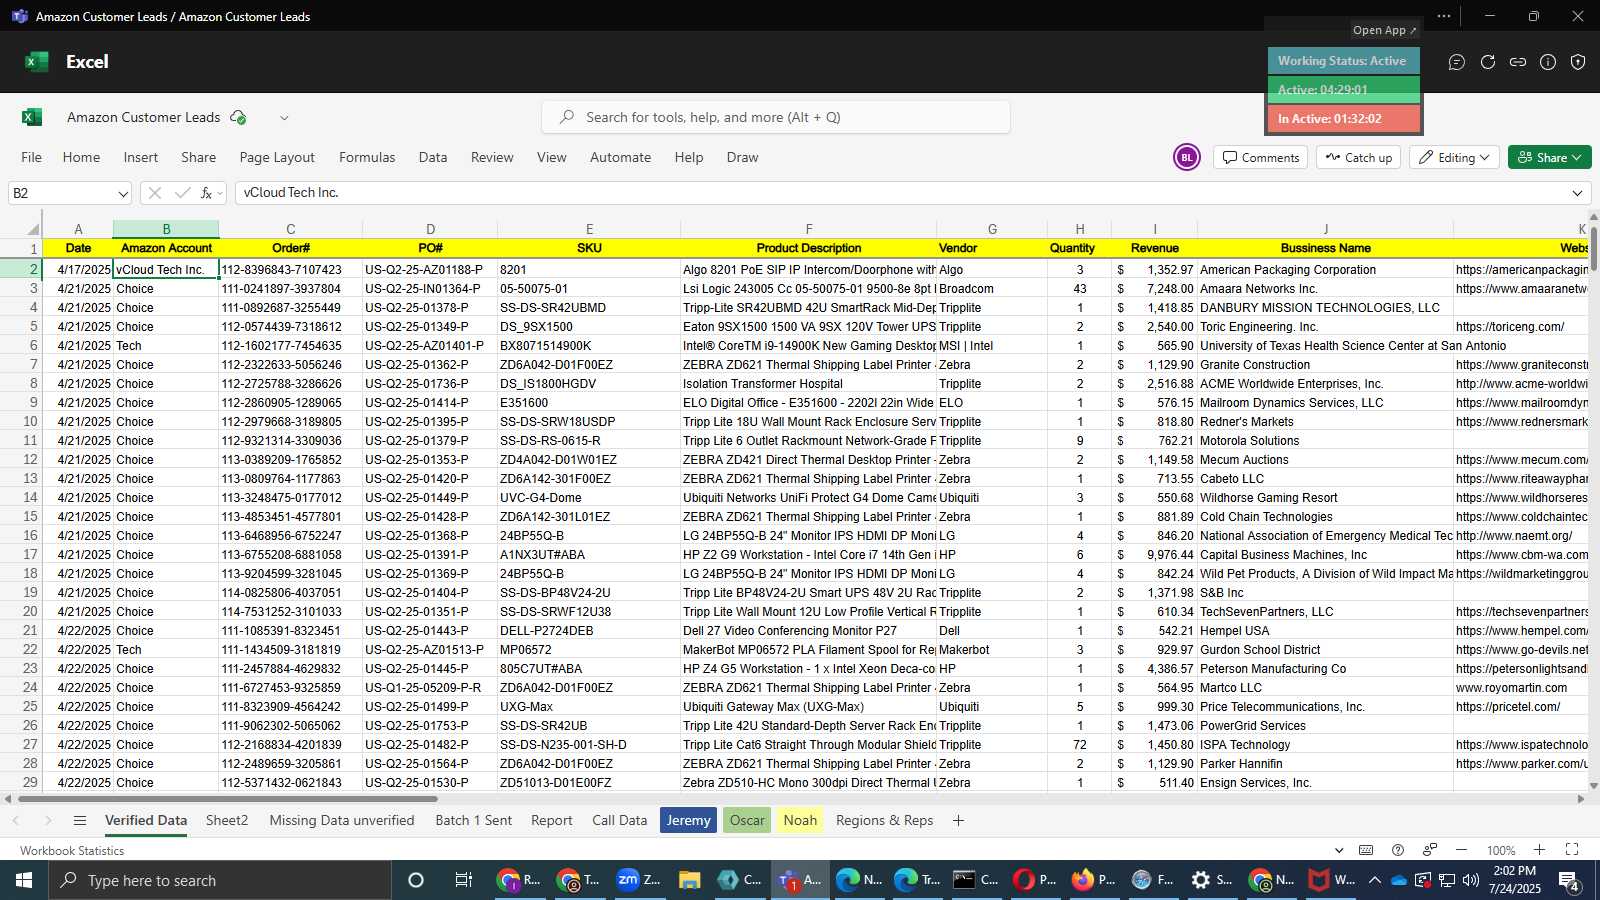
Task: Click the saved-to-cloud status icon by filename
Action: click(238, 117)
